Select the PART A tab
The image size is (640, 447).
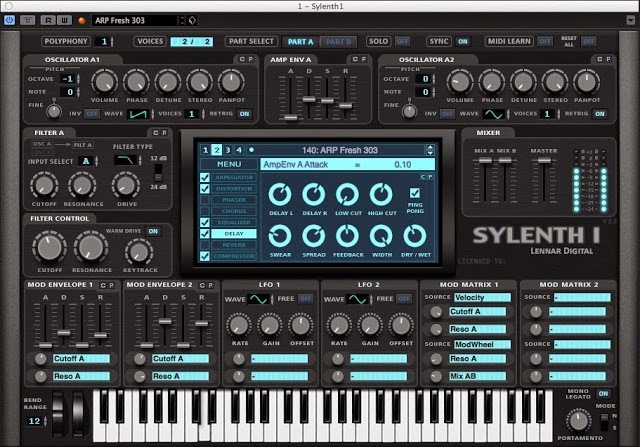pos(300,41)
